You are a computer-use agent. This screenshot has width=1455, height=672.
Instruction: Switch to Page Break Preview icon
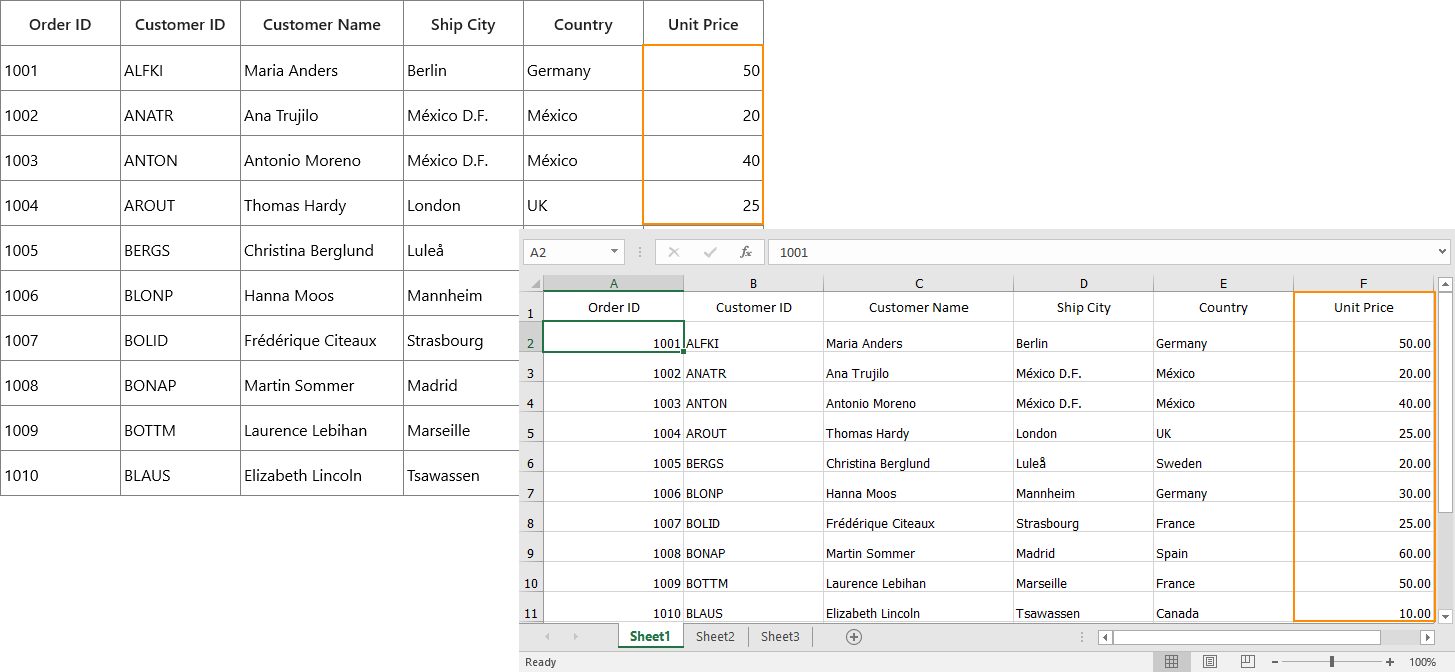pos(1247,662)
